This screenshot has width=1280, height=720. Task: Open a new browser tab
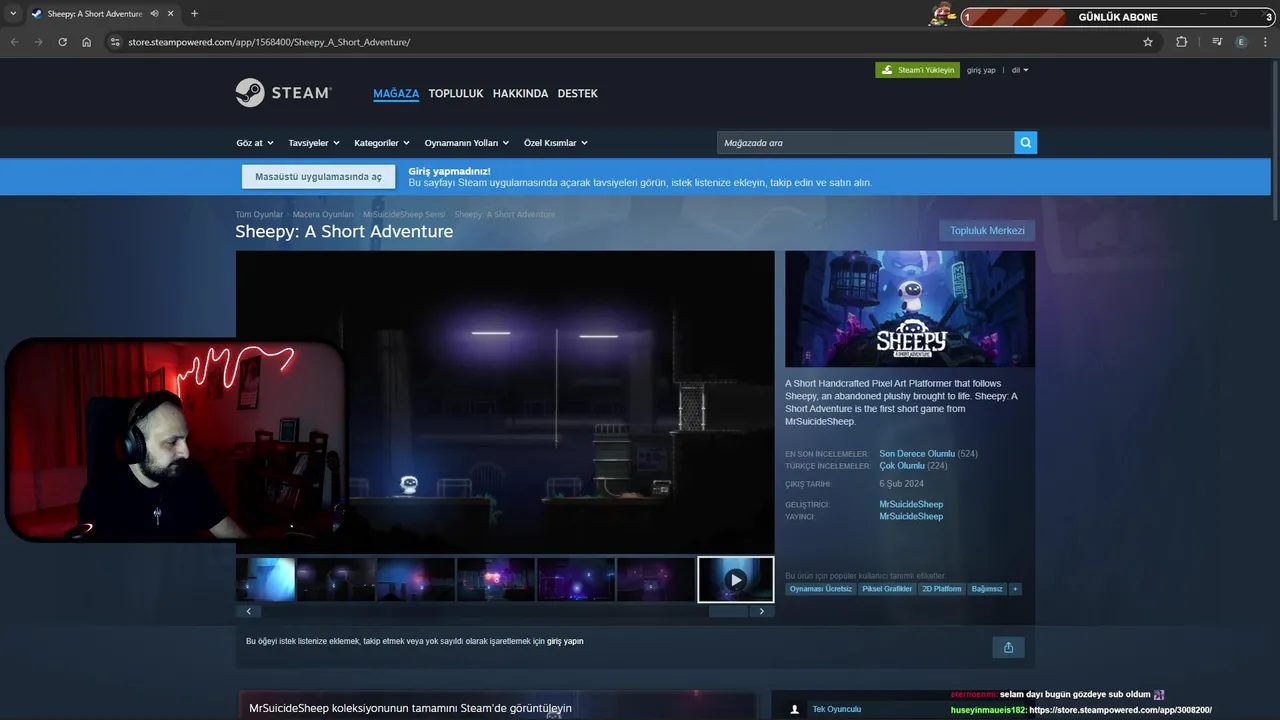194,14
